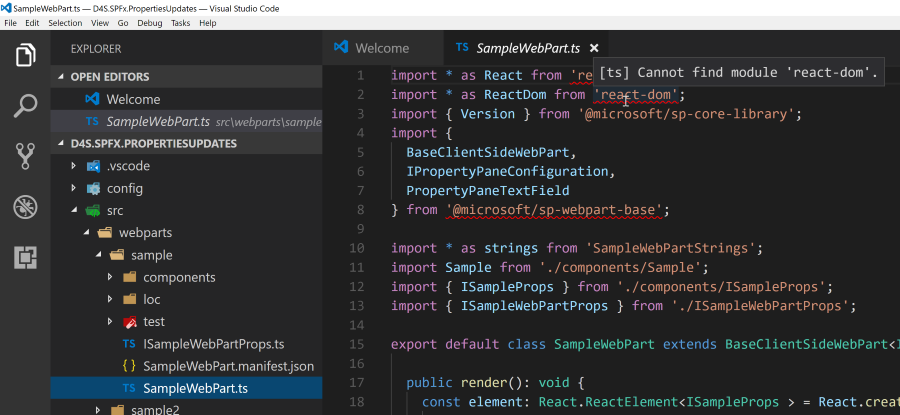Image resolution: width=900 pixels, height=415 pixels.
Task: Click the red test folder icon
Action: [x=130, y=322]
